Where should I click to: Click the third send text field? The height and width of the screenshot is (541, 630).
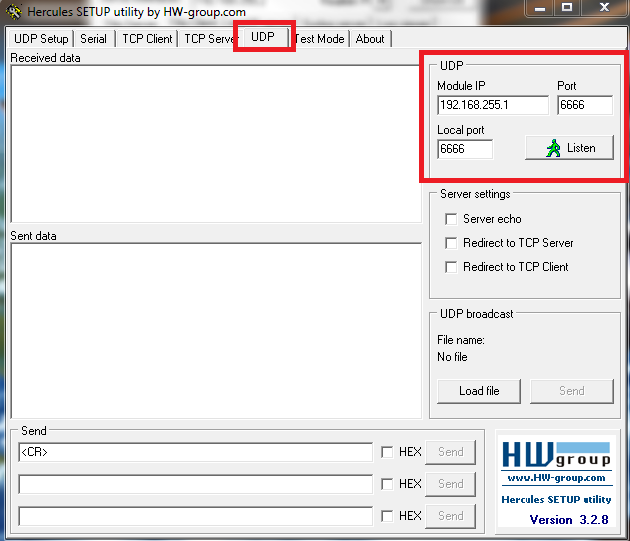coord(195,516)
